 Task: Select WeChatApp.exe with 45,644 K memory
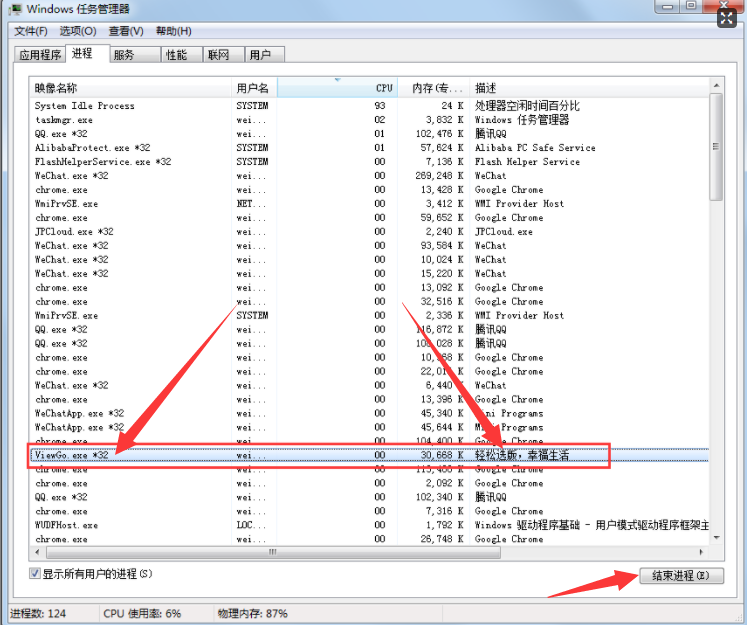[x=369, y=427]
